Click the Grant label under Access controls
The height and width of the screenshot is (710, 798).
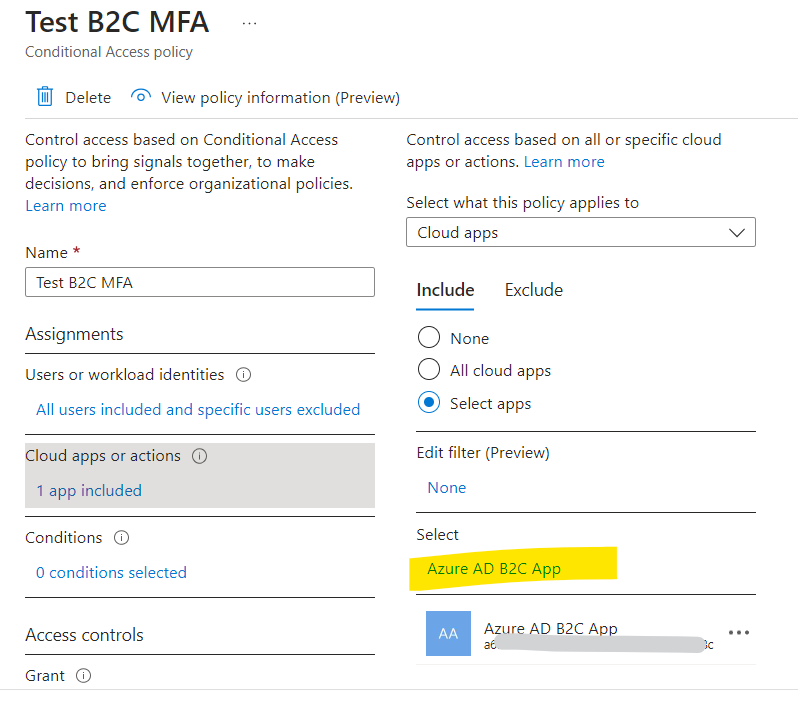[45, 675]
